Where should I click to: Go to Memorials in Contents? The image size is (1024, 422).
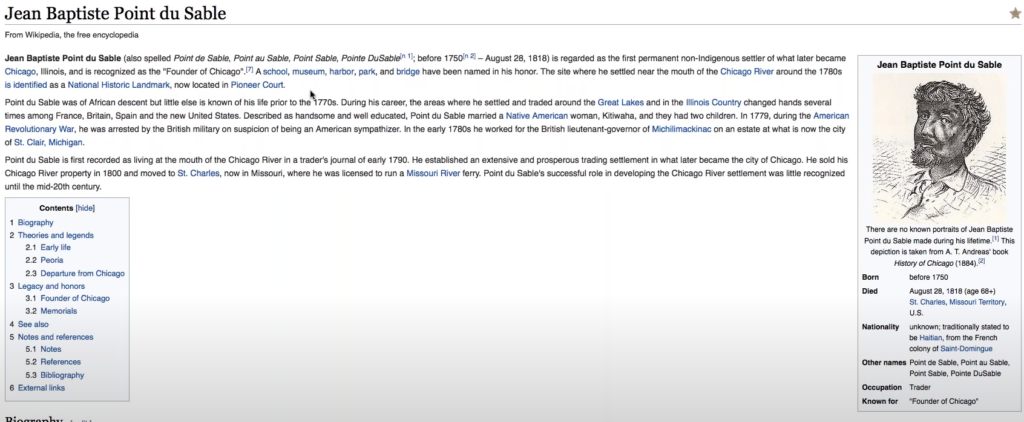(x=62, y=311)
